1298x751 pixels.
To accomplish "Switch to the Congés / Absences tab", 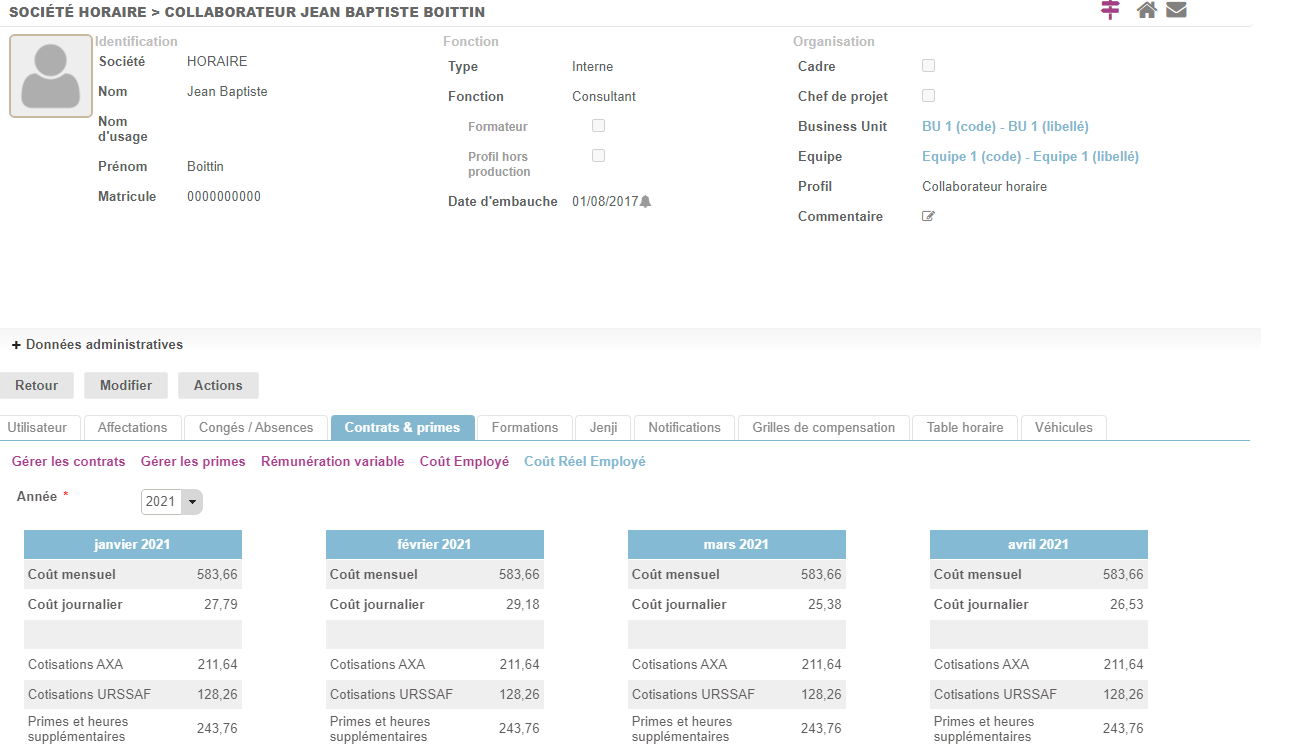I will [256, 428].
